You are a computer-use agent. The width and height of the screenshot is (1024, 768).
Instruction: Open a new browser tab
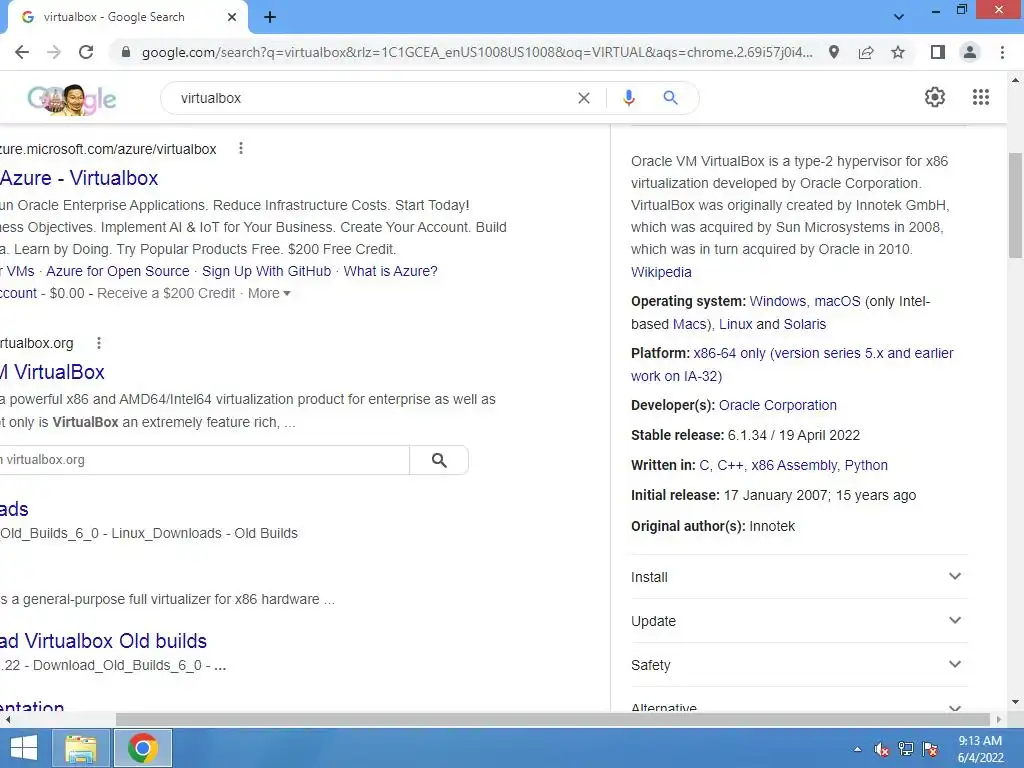[270, 17]
